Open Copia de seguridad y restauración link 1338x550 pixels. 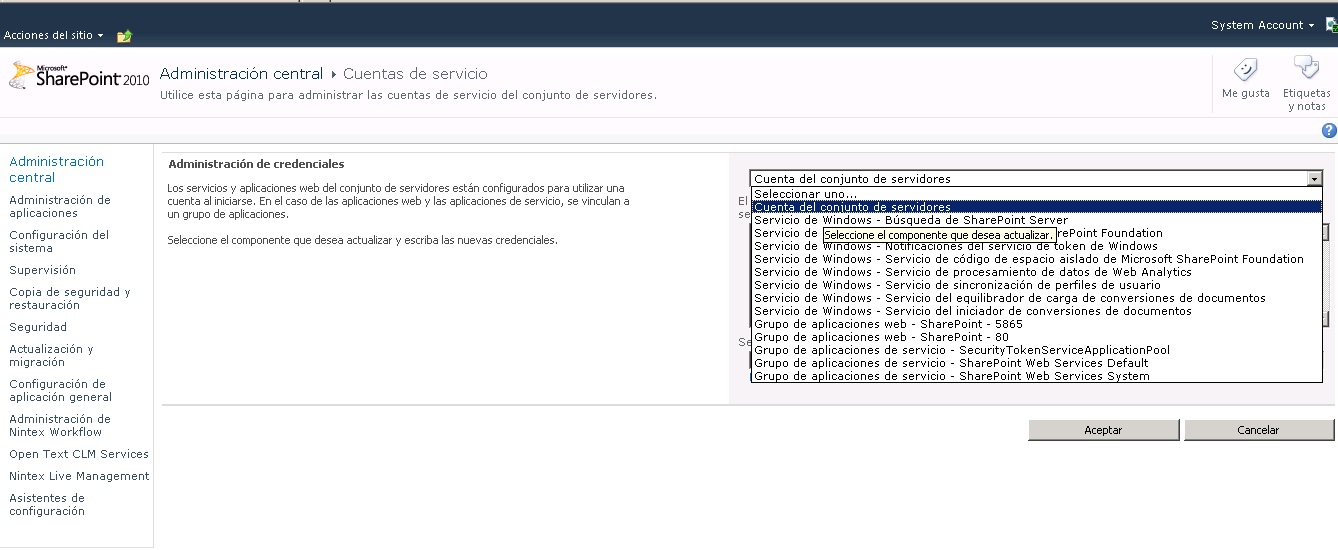pyautogui.click(x=70, y=299)
